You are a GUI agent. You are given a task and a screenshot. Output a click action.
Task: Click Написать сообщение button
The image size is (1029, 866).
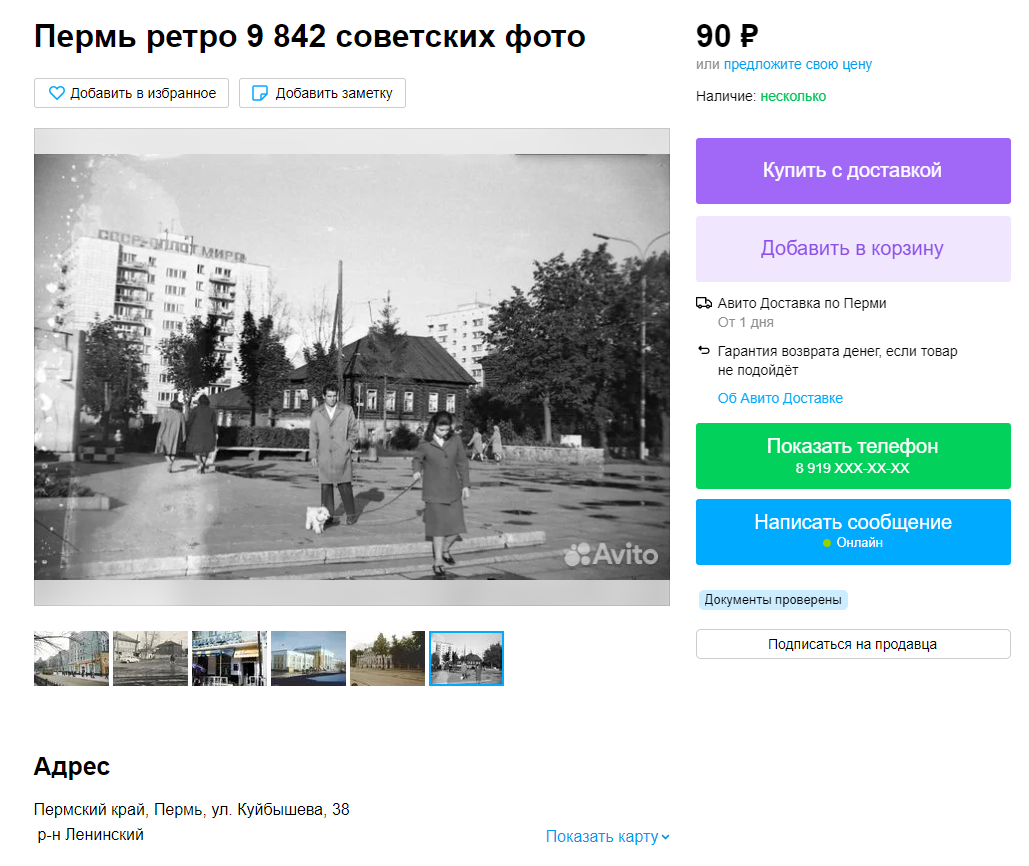[853, 532]
